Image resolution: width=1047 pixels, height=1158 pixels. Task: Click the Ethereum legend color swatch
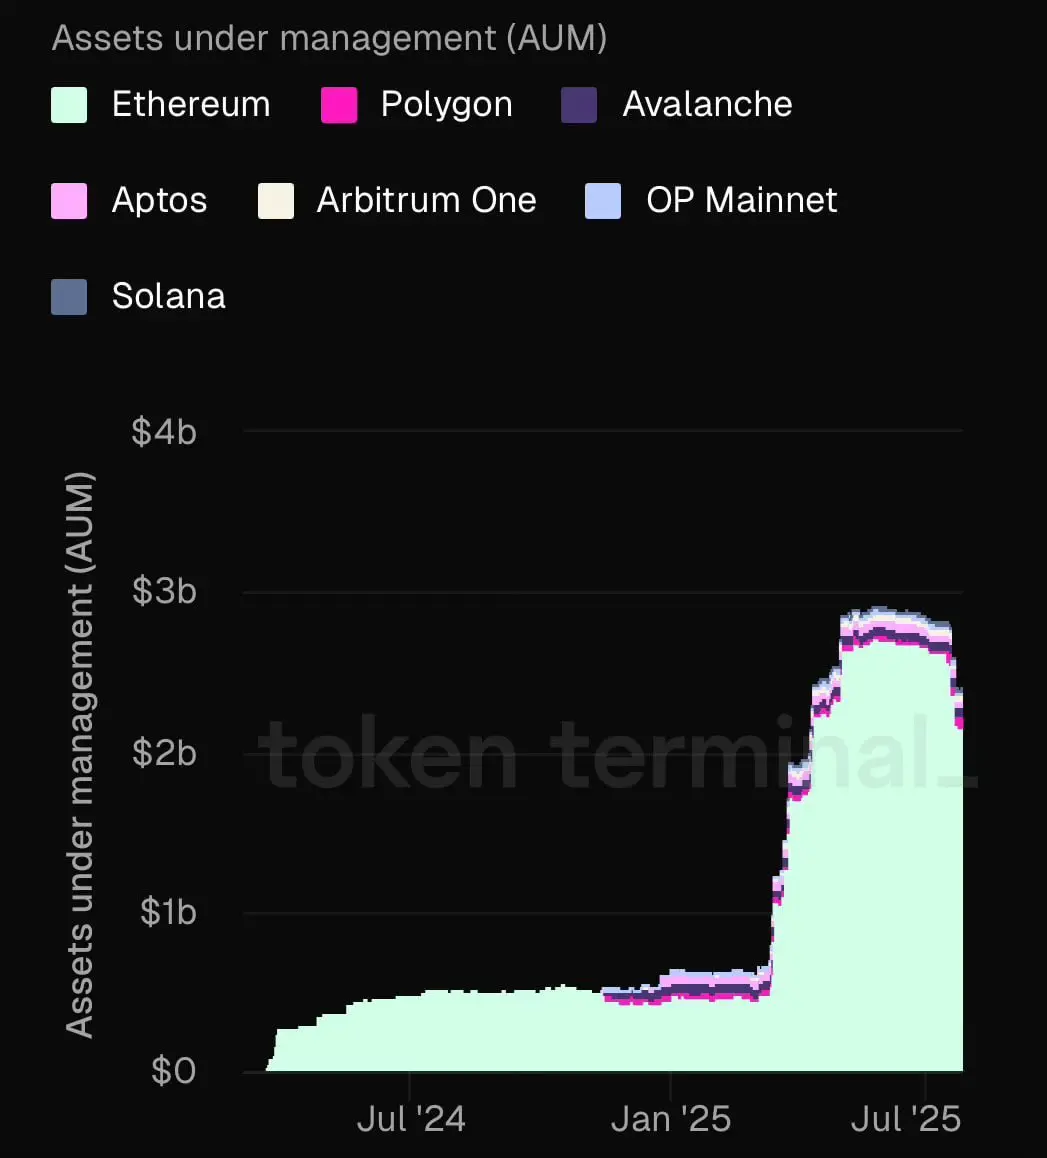click(69, 105)
